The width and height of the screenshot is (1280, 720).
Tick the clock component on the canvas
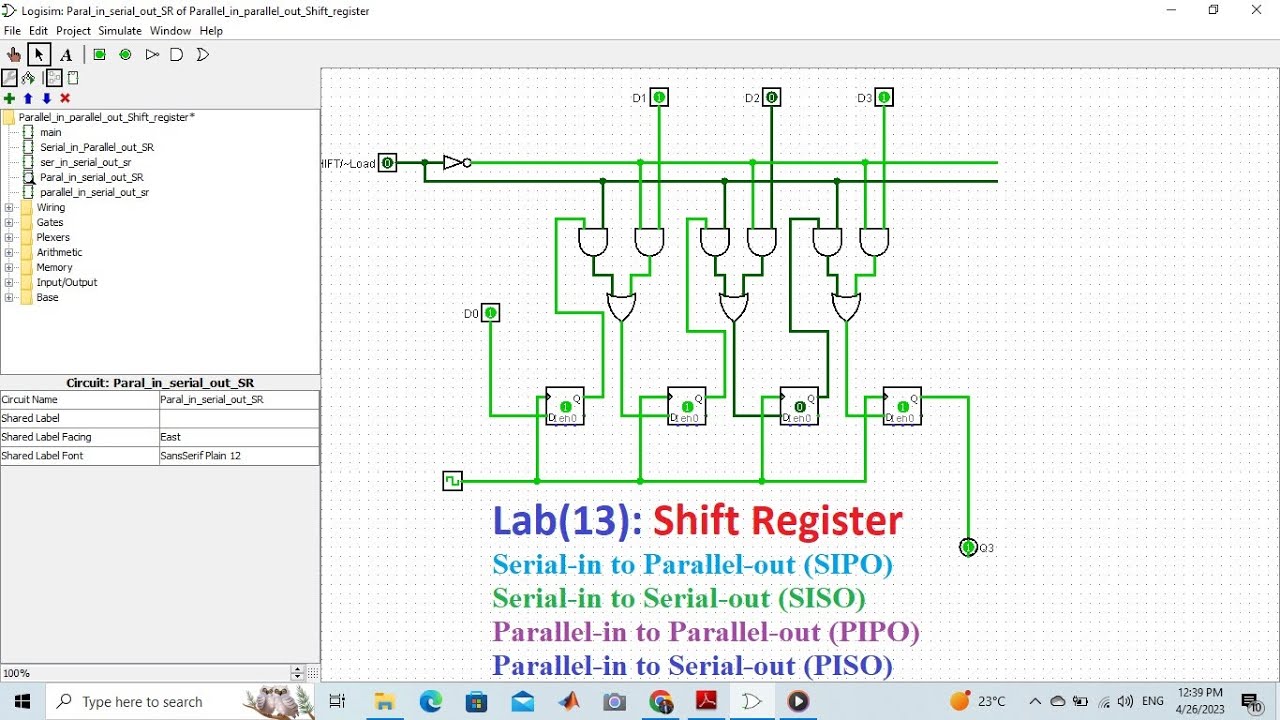[452, 481]
